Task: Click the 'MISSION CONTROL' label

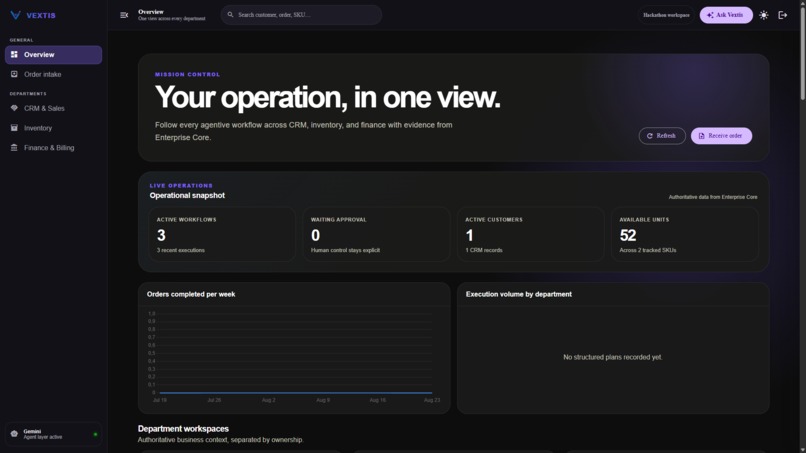Action: [187, 75]
